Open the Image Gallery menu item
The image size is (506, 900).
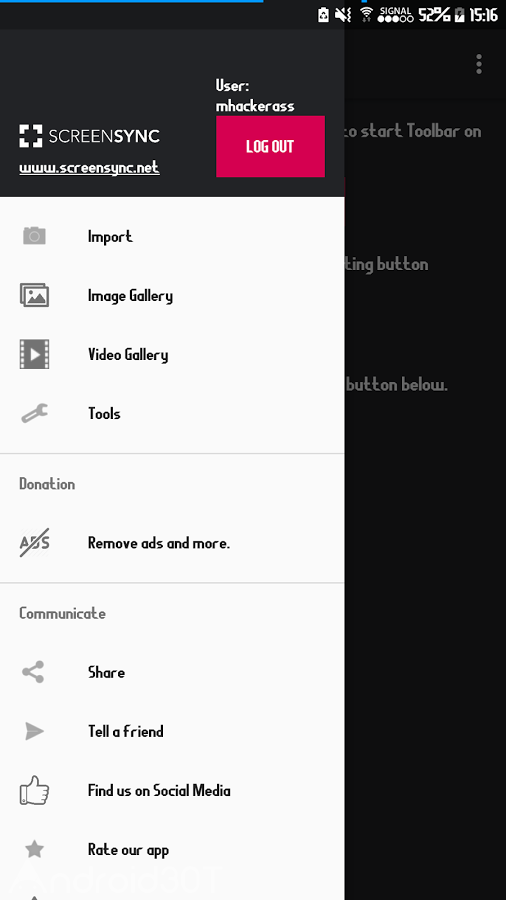pos(172,295)
